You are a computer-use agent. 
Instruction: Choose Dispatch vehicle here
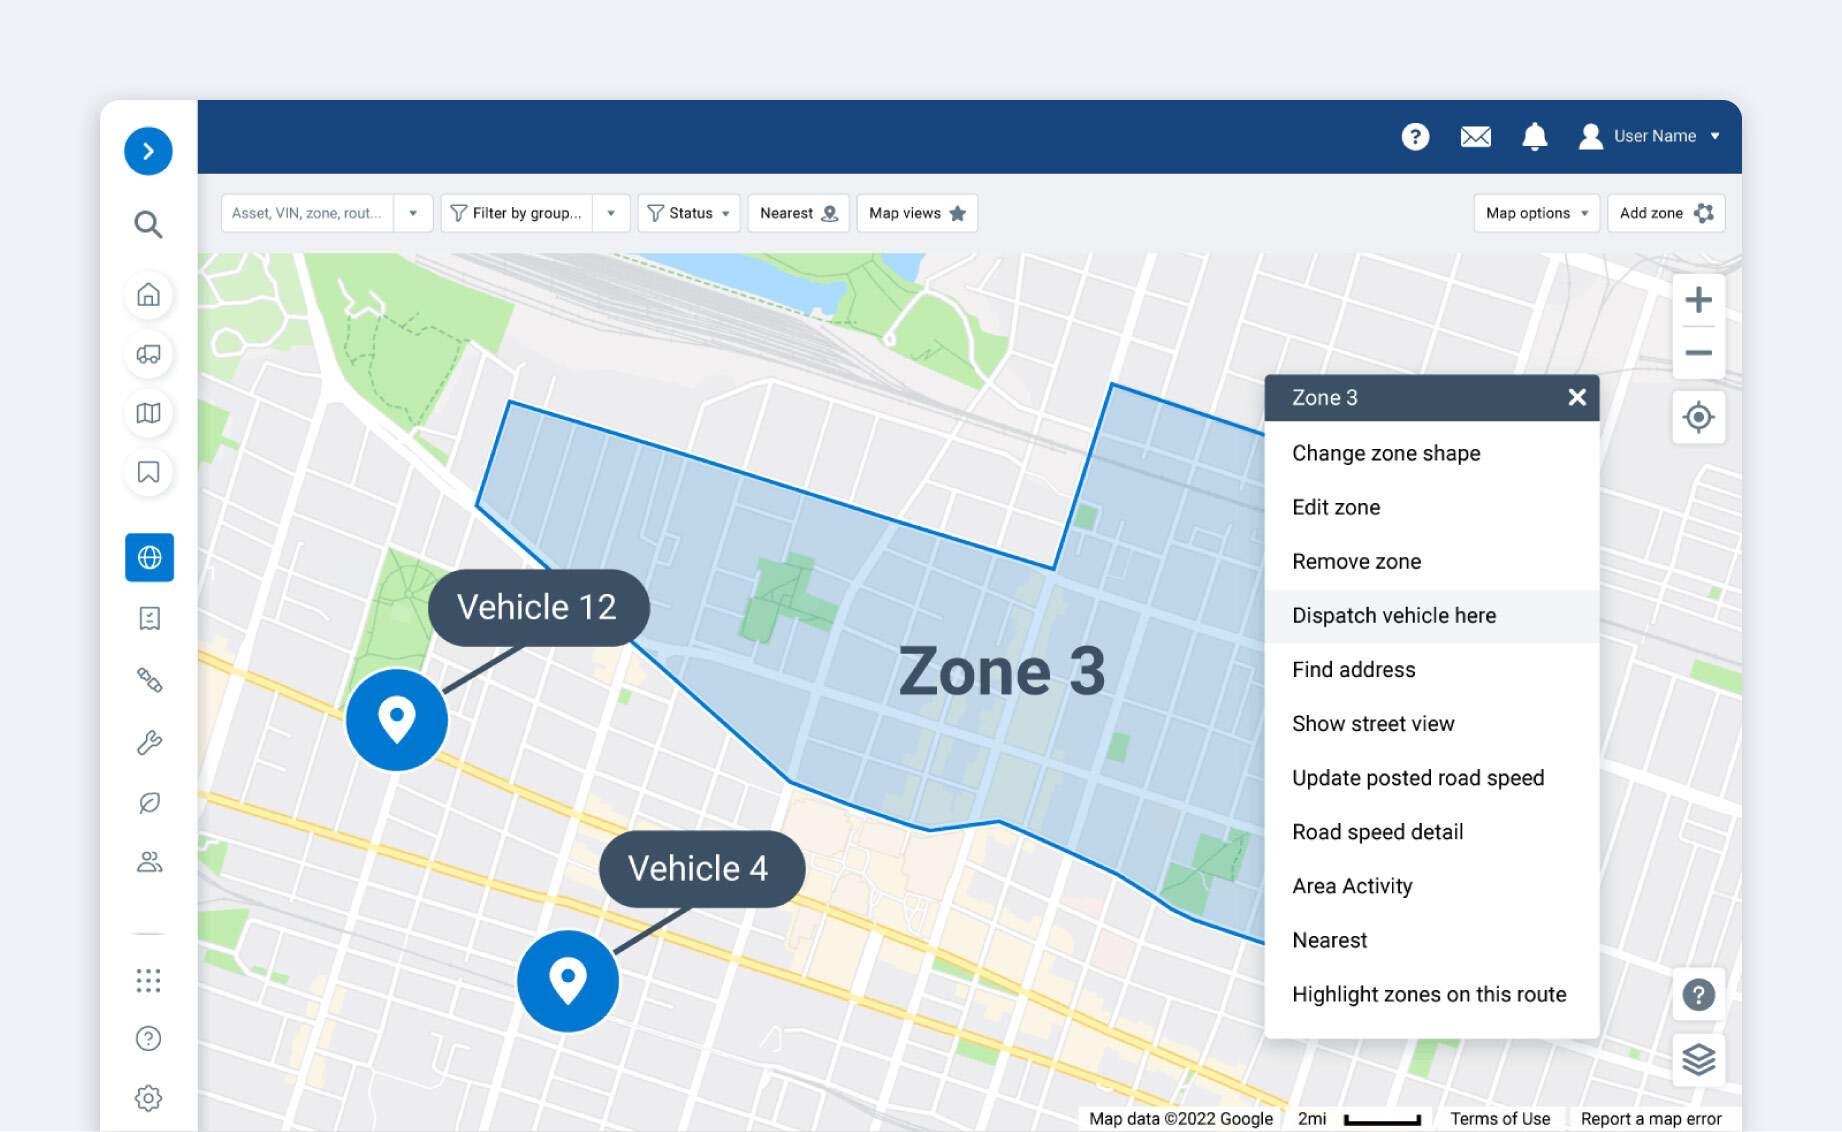coord(1431,616)
